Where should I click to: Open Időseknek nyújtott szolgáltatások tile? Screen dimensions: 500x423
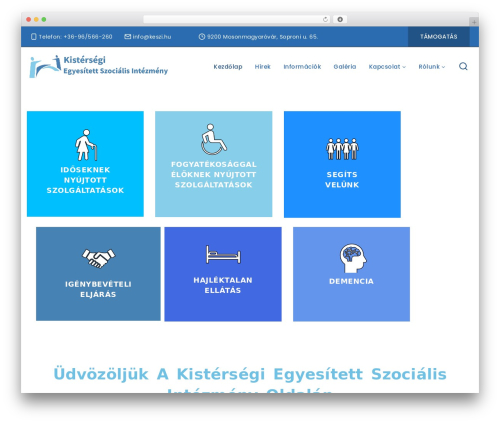(85, 164)
